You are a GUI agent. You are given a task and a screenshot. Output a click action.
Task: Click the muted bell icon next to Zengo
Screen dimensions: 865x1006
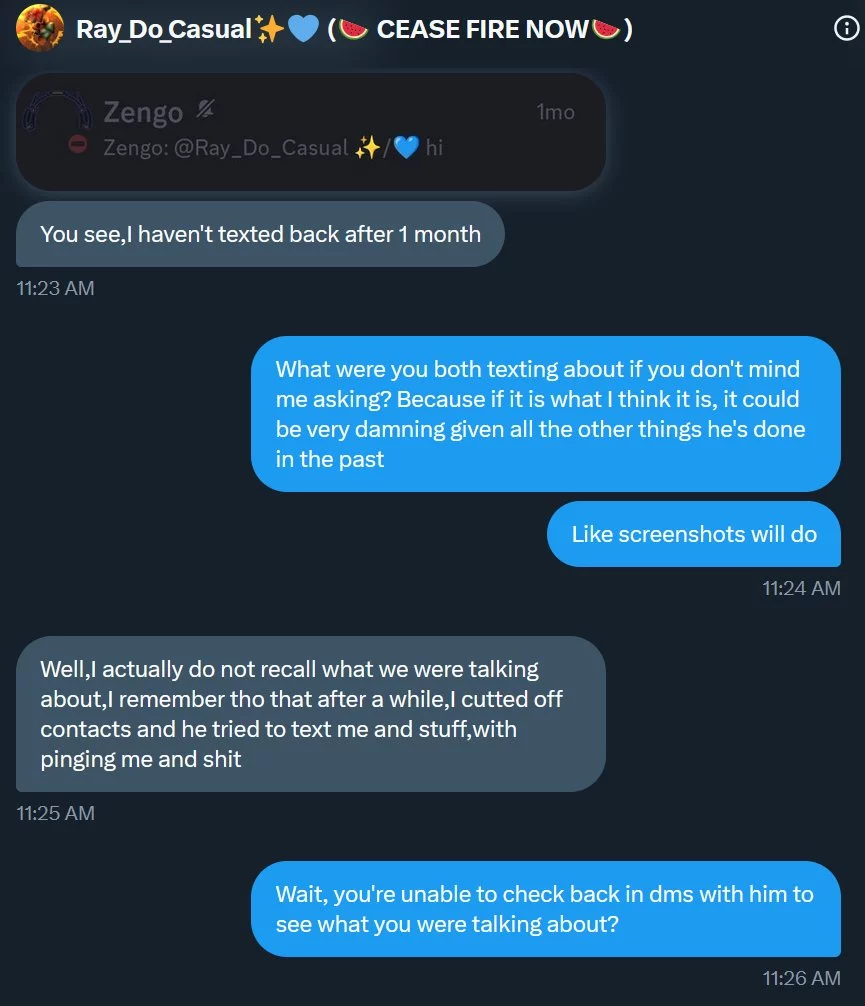click(x=205, y=110)
